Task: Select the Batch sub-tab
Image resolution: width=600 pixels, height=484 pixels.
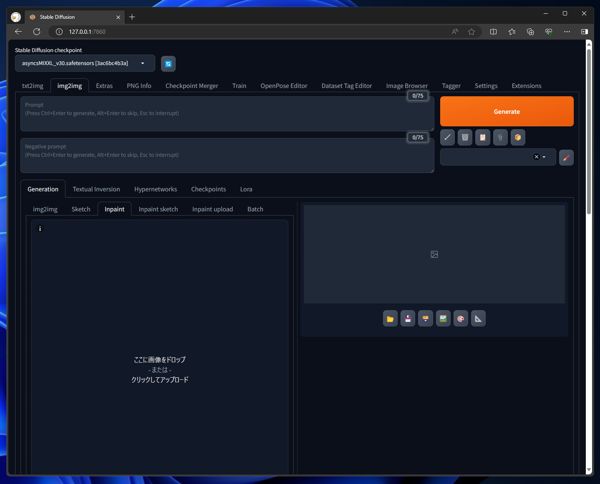Action: [x=255, y=209]
